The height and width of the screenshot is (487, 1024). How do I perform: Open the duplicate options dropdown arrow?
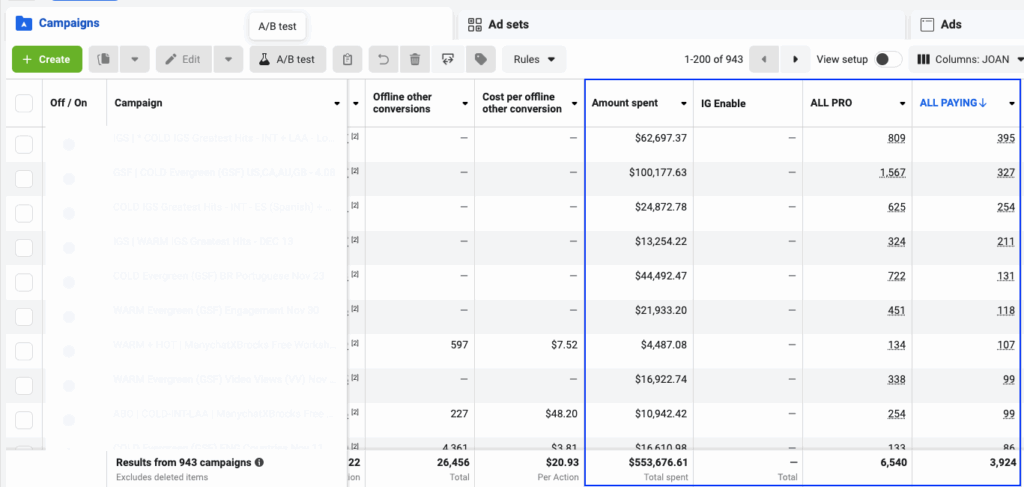tap(135, 59)
